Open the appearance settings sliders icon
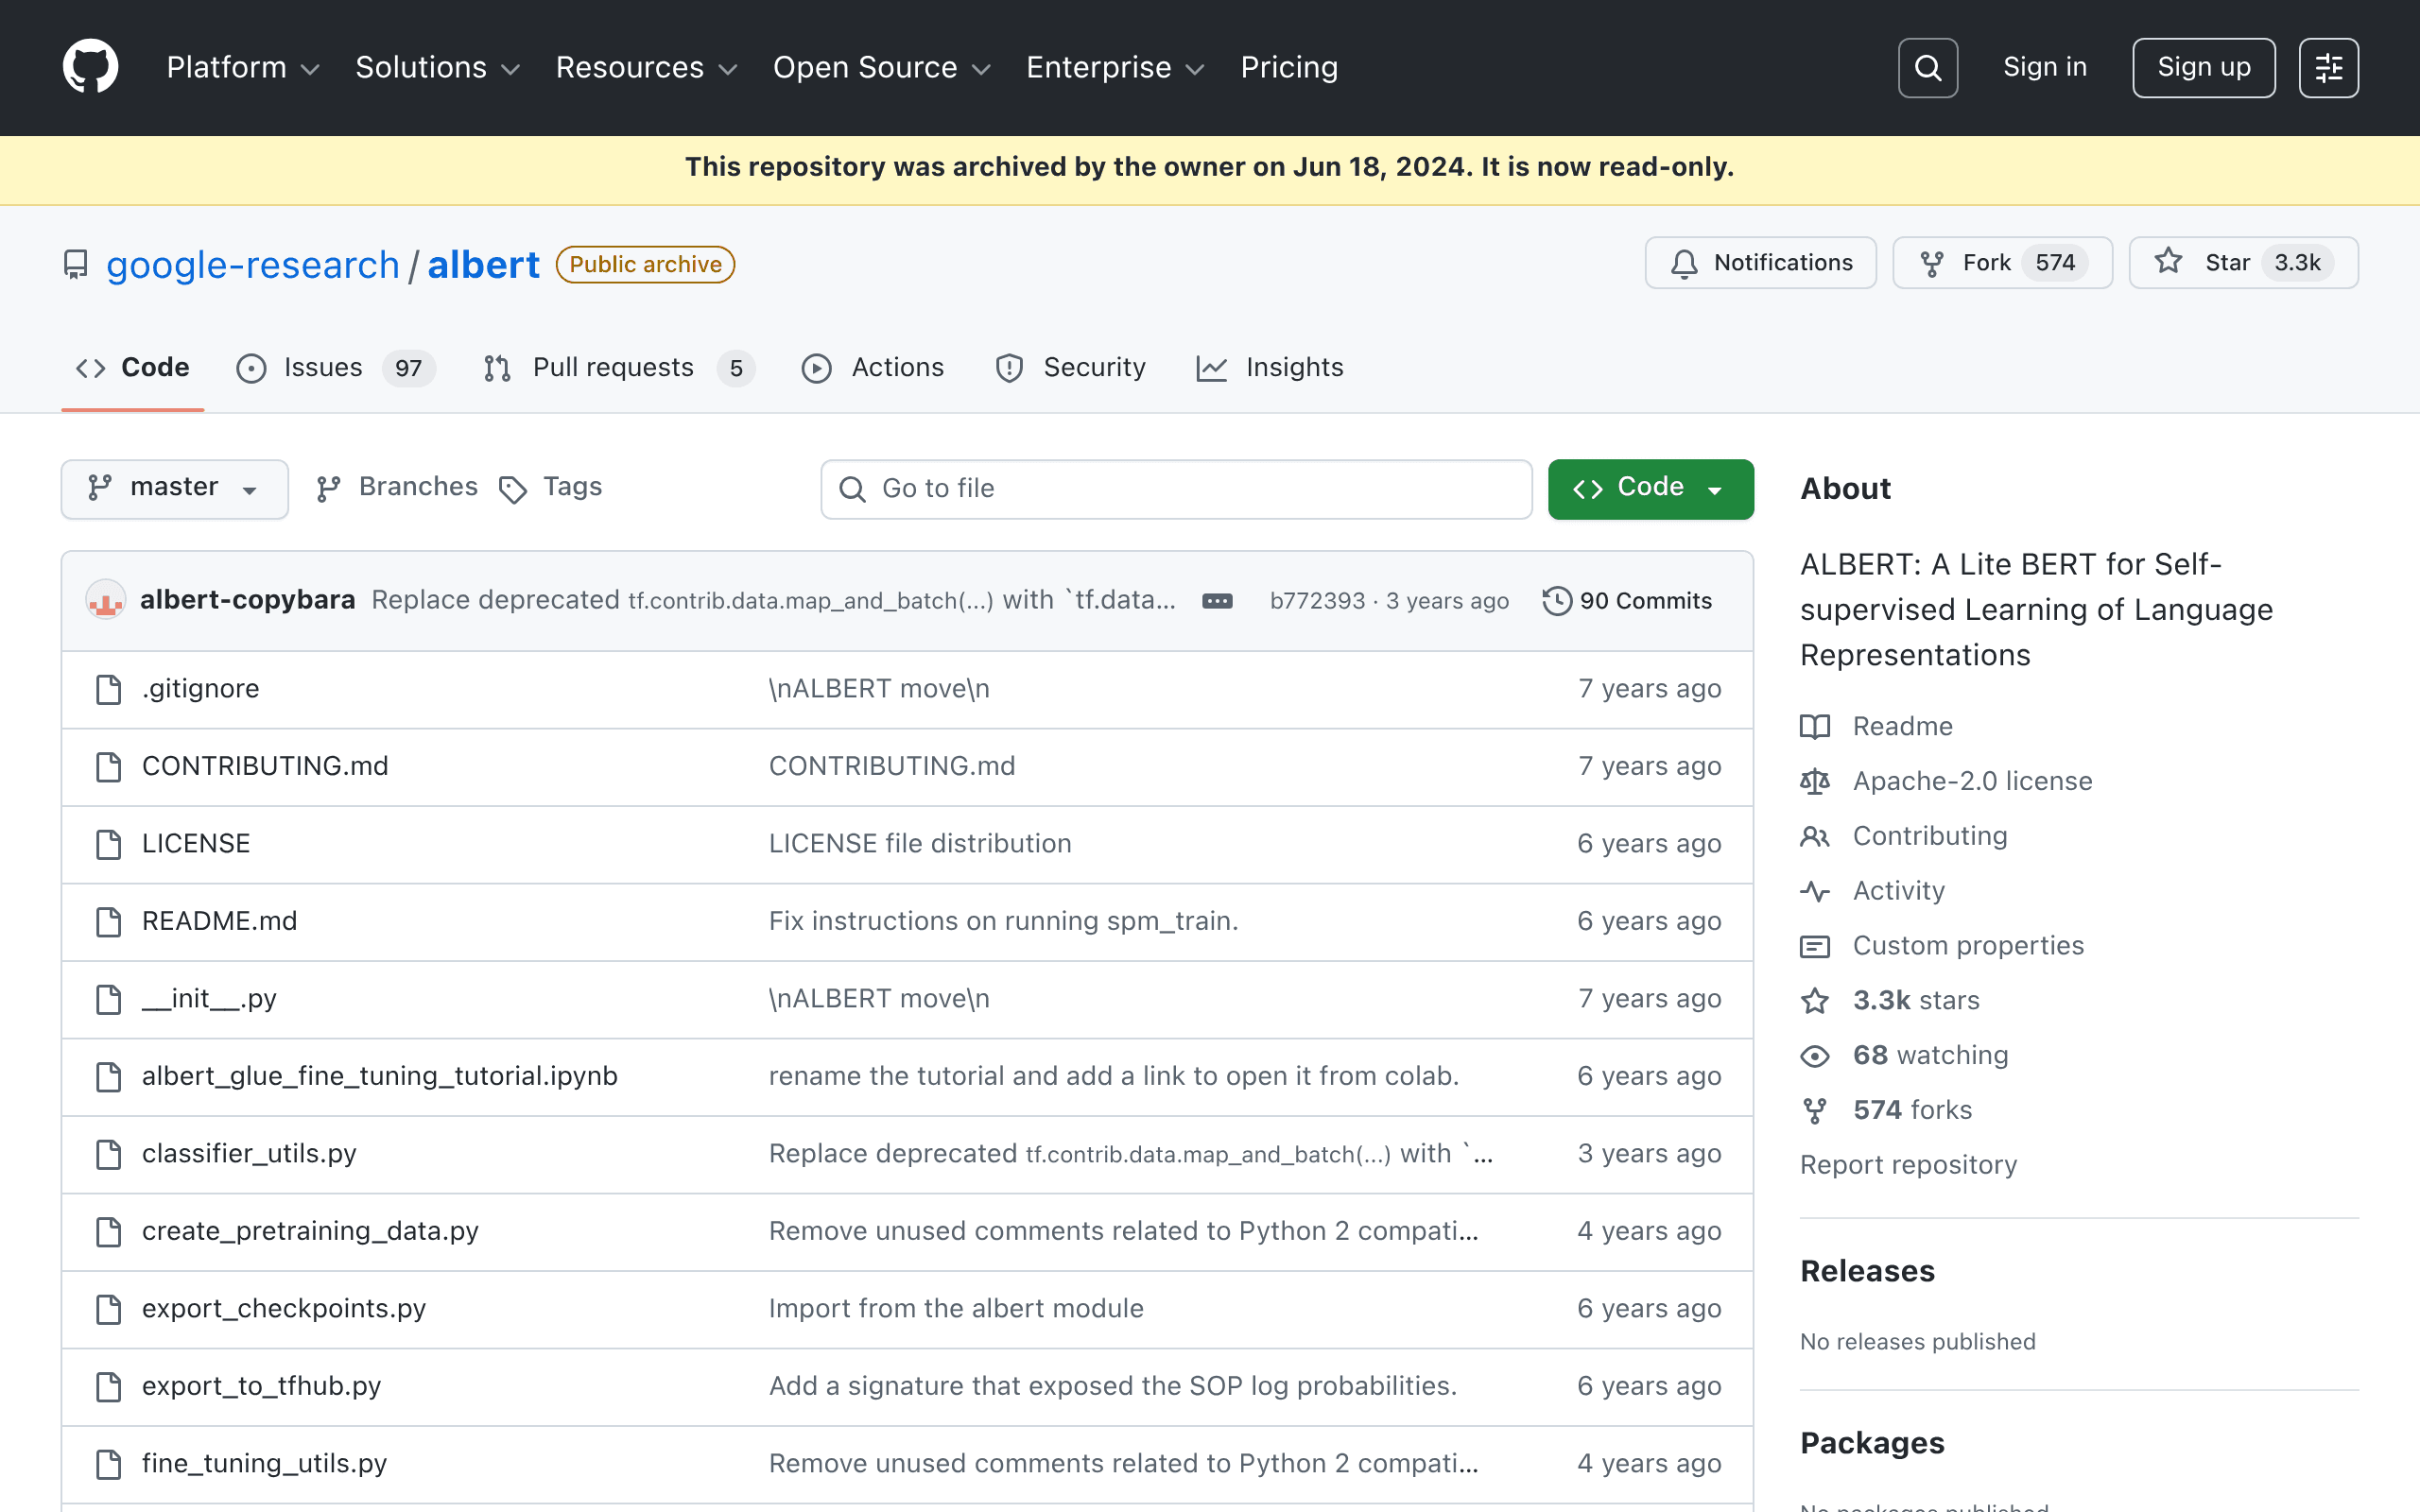2420x1512 pixels. (x=2328, y=68)
